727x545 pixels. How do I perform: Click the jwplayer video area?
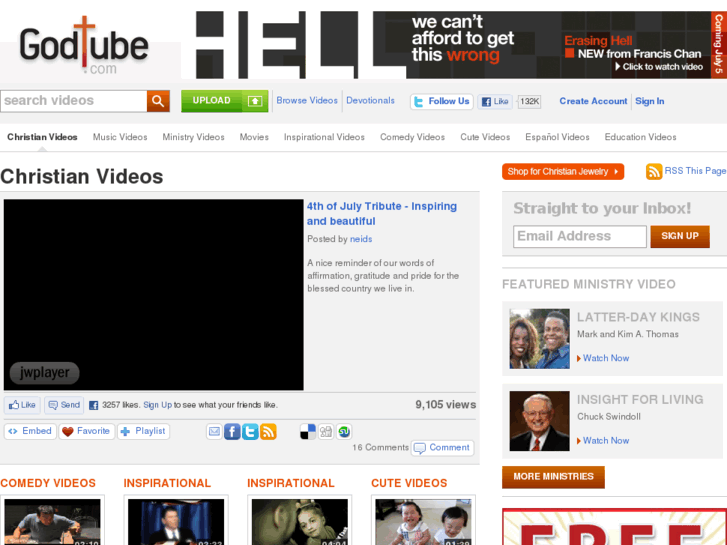(153, 295)
